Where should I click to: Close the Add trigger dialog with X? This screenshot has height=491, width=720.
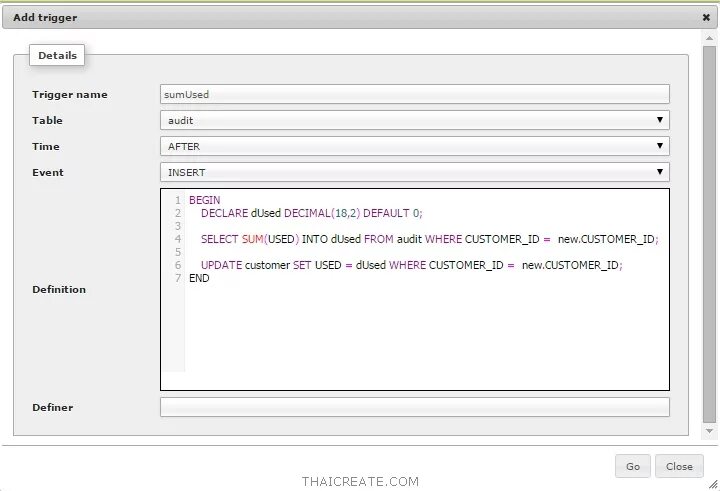coord(706,17)
